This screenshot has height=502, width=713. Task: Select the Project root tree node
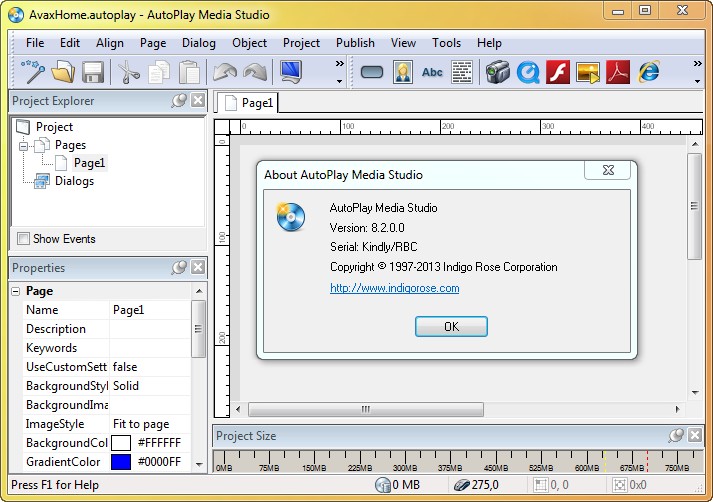[x=54, y=127]
